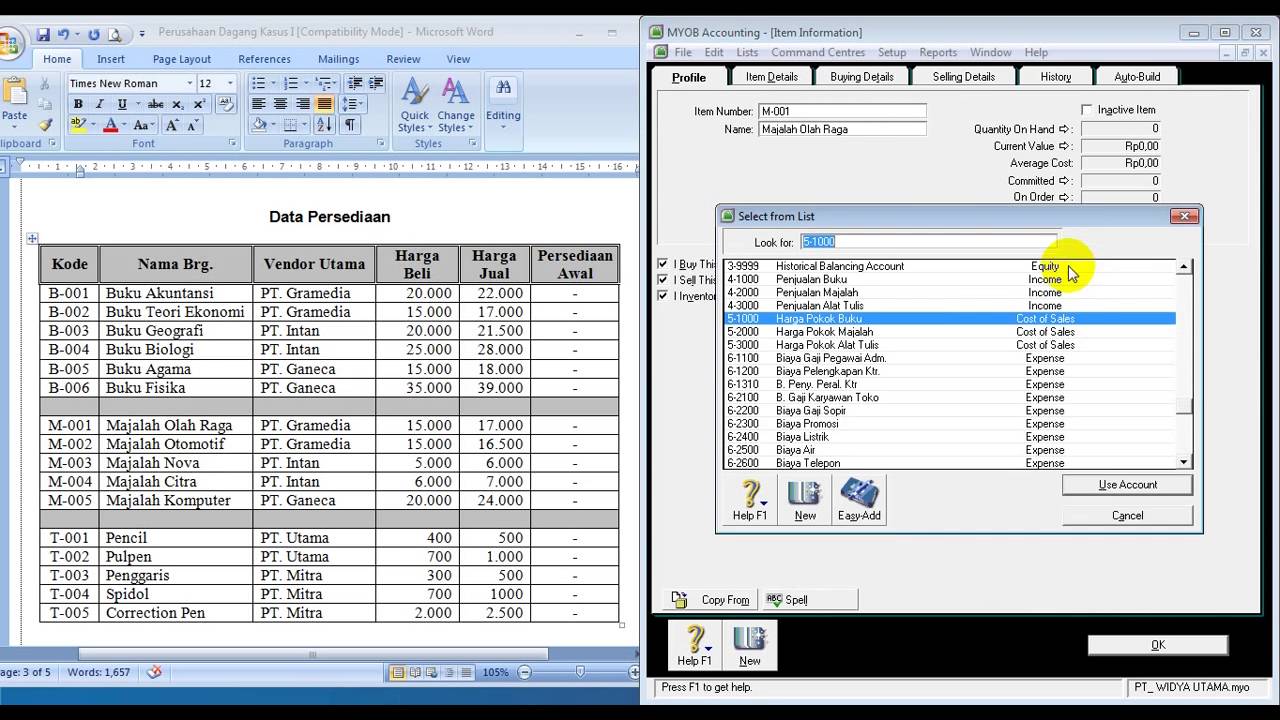The width and height of the screenshot is (1280, 720).
Task: Click account list scroll down arrow
Action: [x=1184, y=462]
